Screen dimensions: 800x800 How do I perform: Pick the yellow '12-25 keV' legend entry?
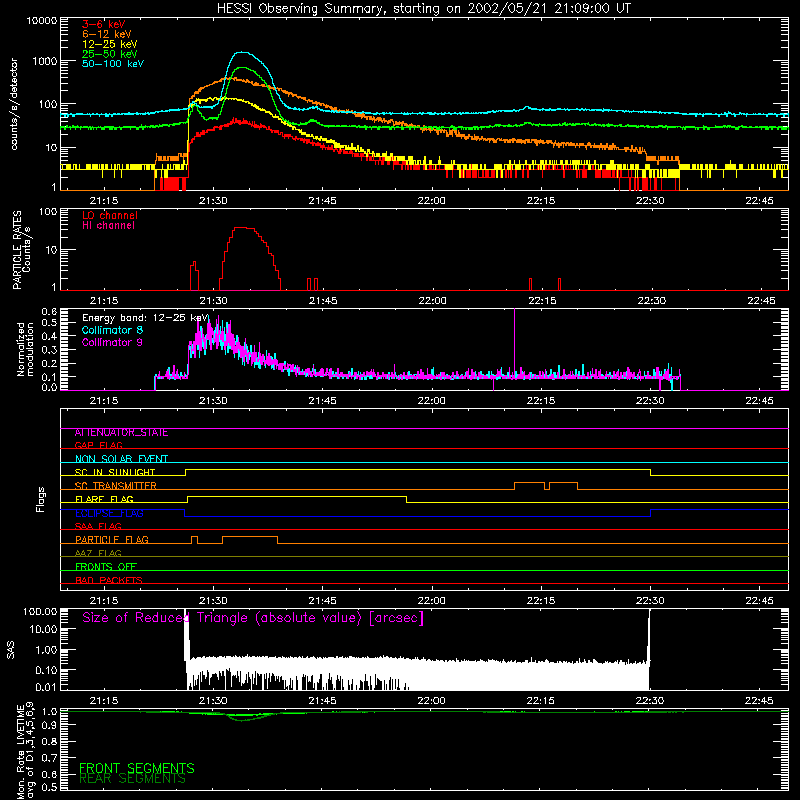[x=110, y=44]
